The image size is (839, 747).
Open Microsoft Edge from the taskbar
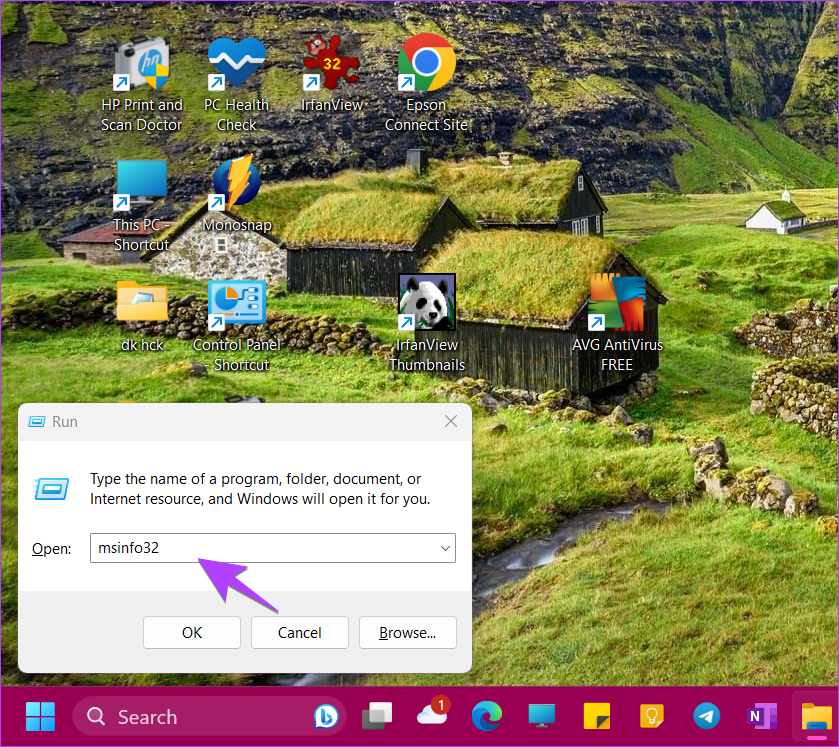[x=487, y=717]
